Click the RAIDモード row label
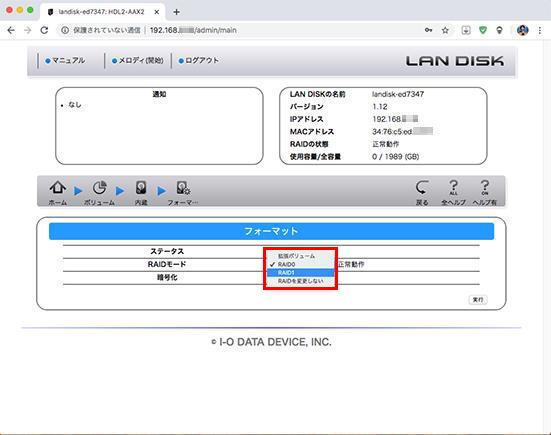 pyautogui.click(x=167, y=264)
